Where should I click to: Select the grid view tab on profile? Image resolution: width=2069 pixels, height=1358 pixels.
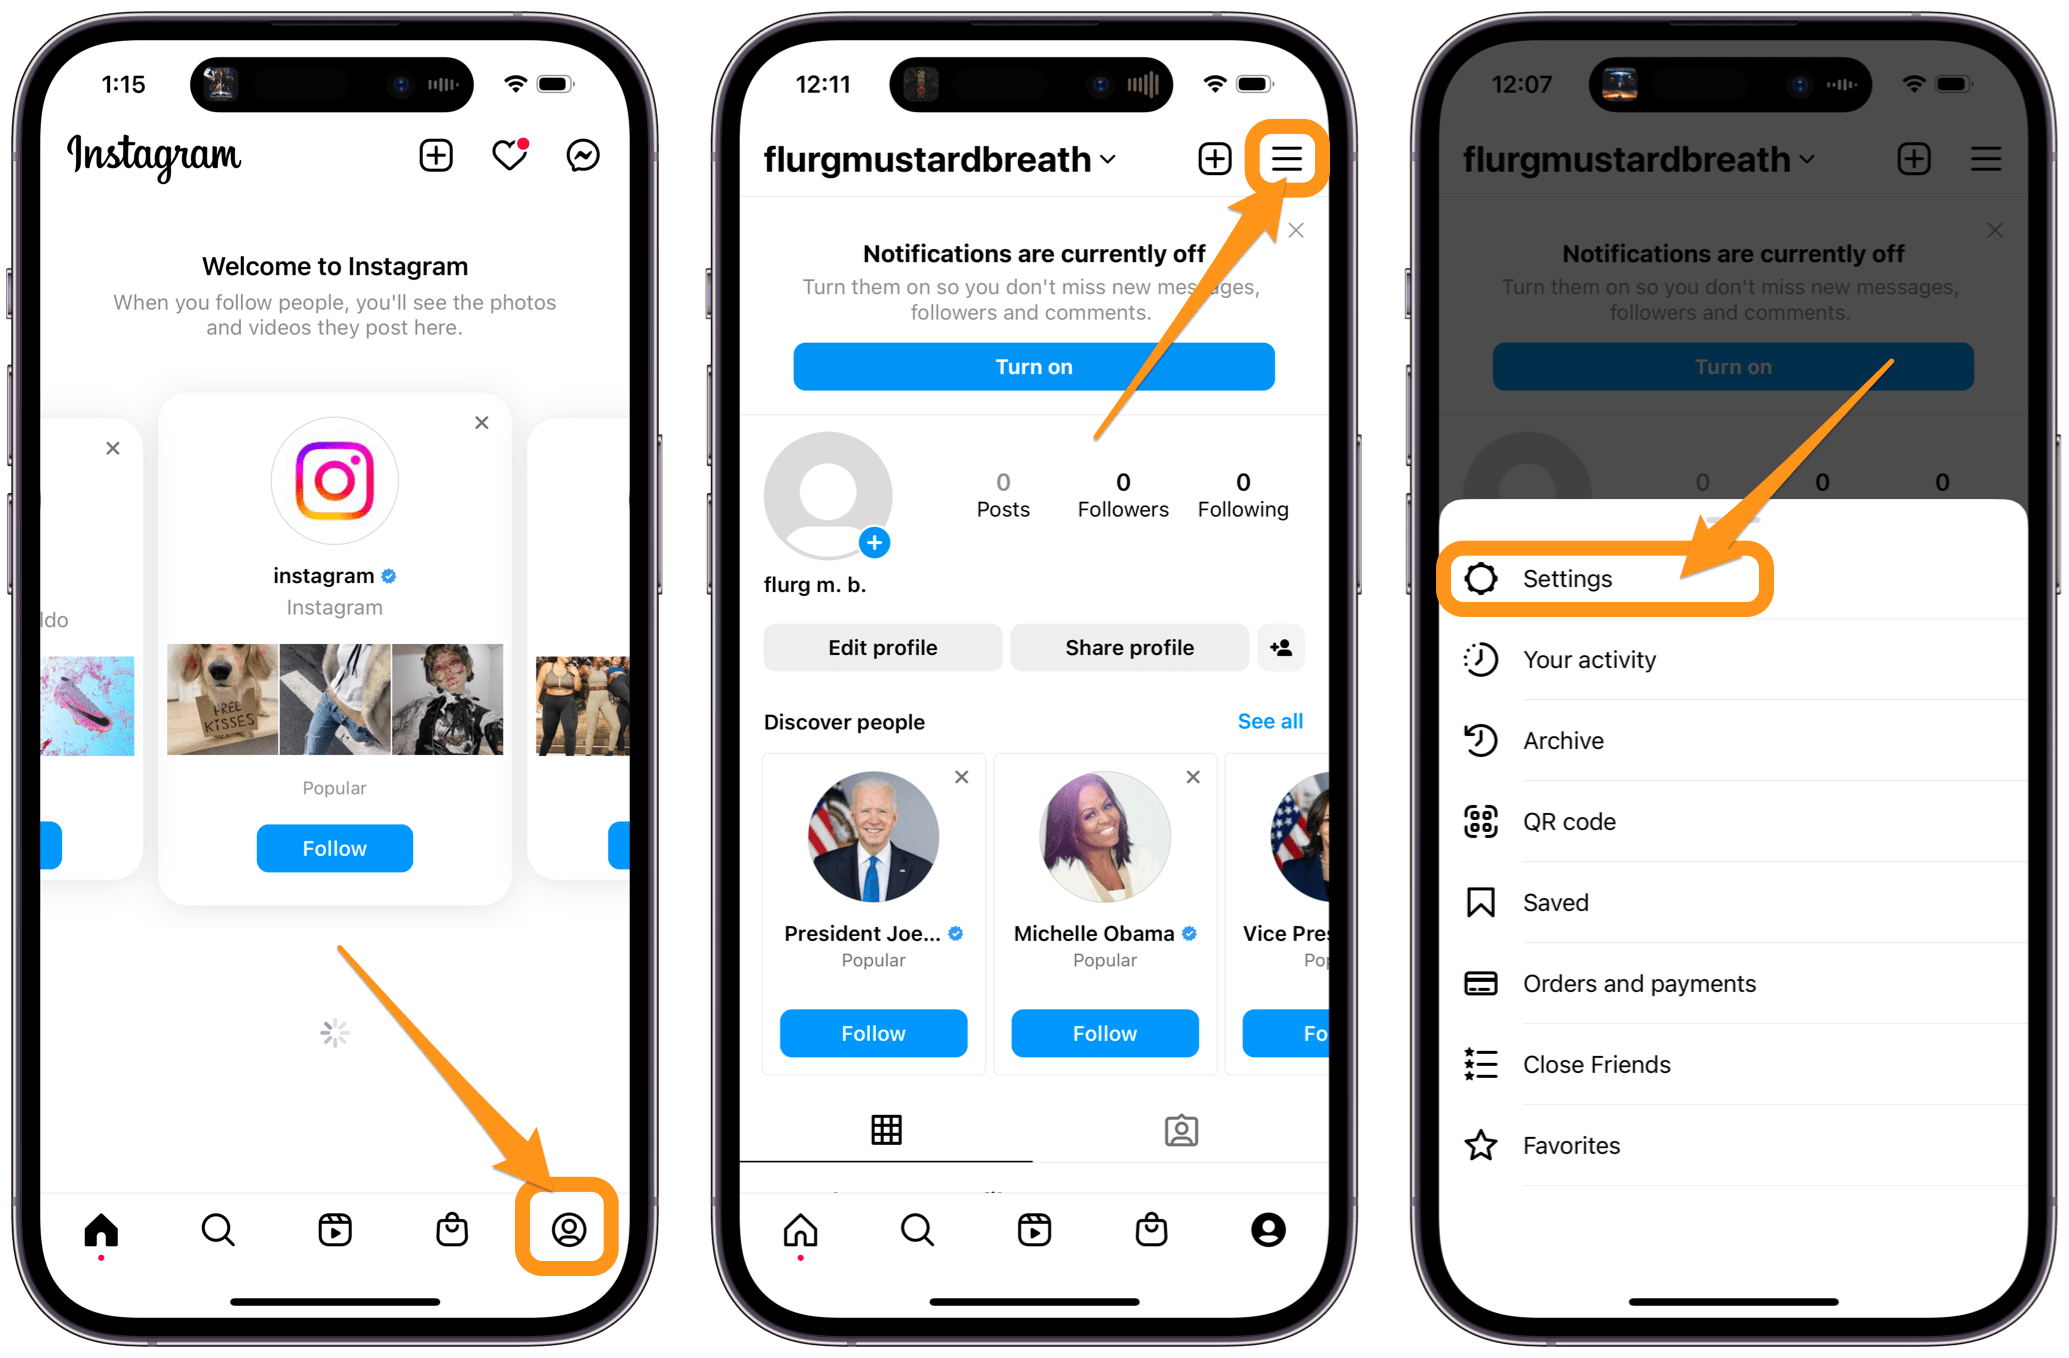[885, 1128]
